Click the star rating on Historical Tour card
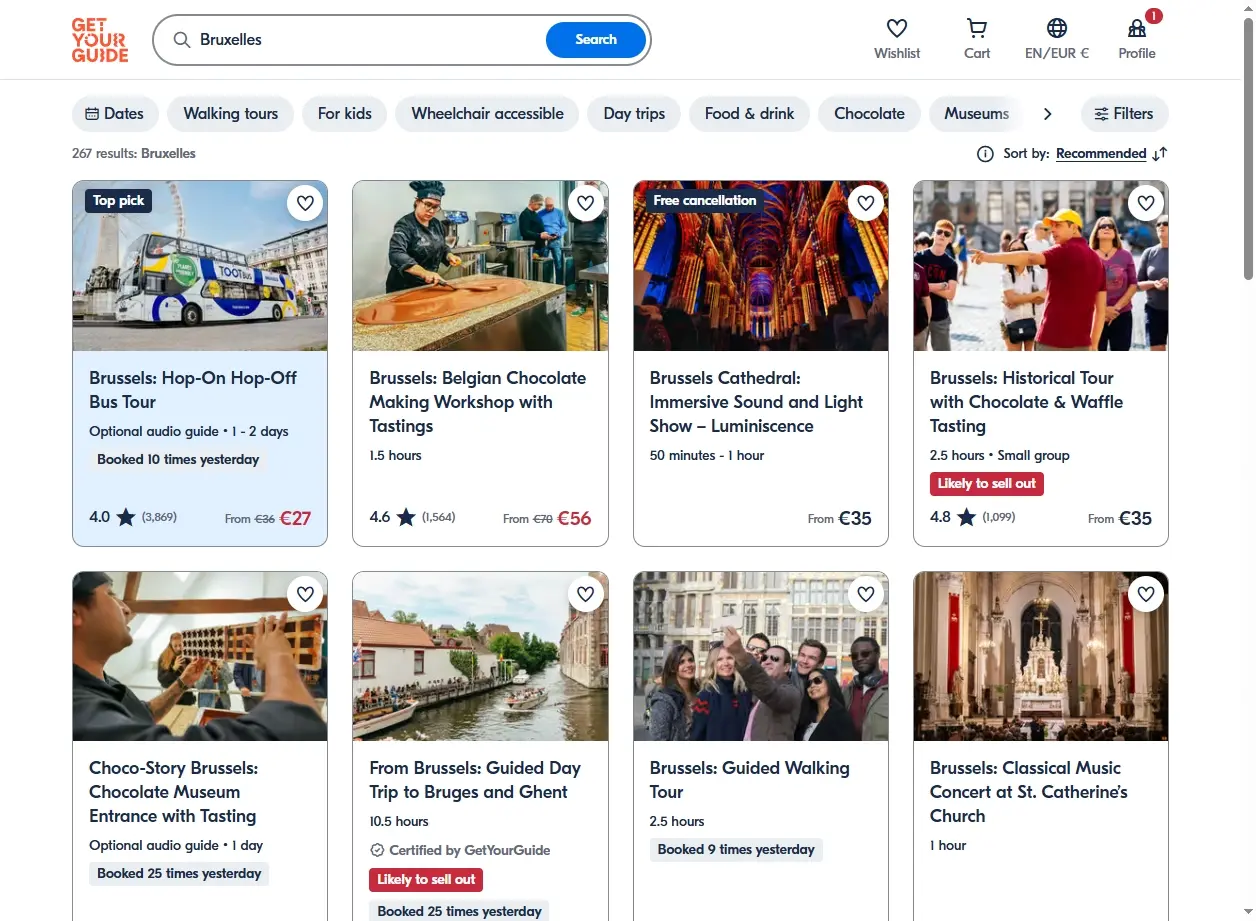Viewport: 1256px width, 921px height. coord(965,517)
